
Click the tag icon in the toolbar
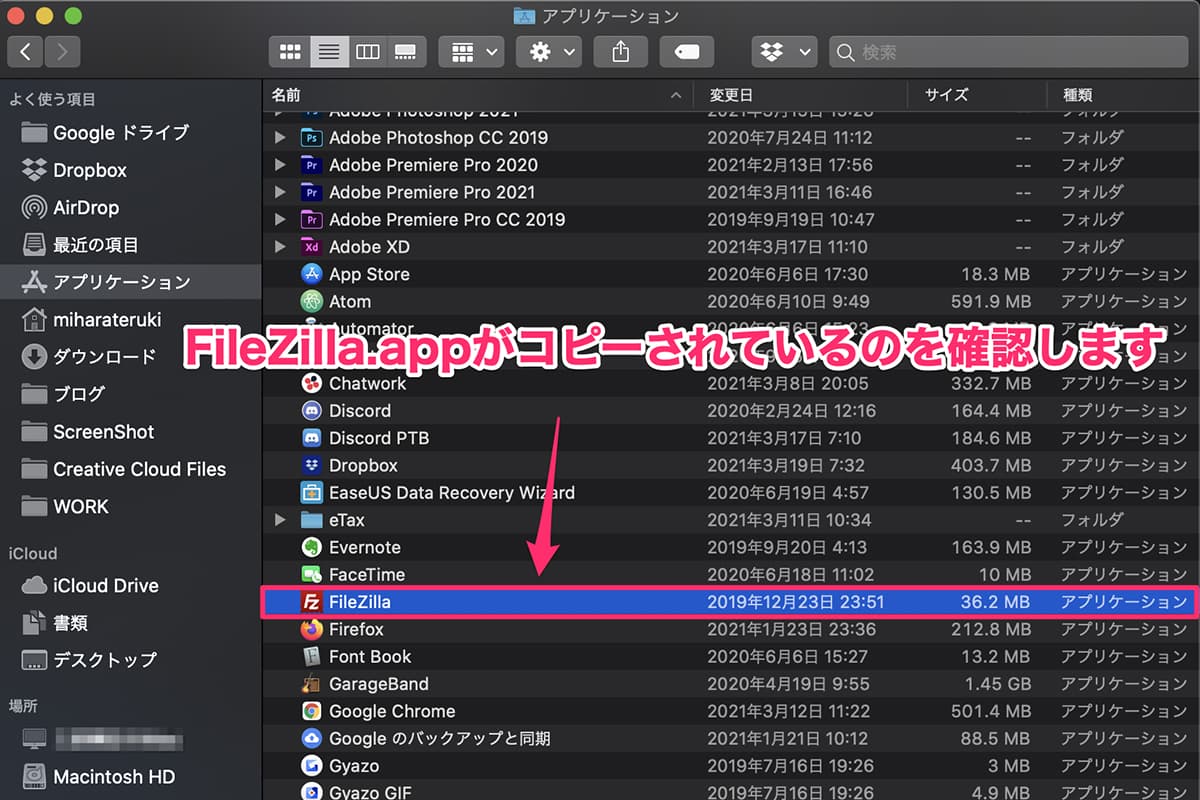(687, 52)
